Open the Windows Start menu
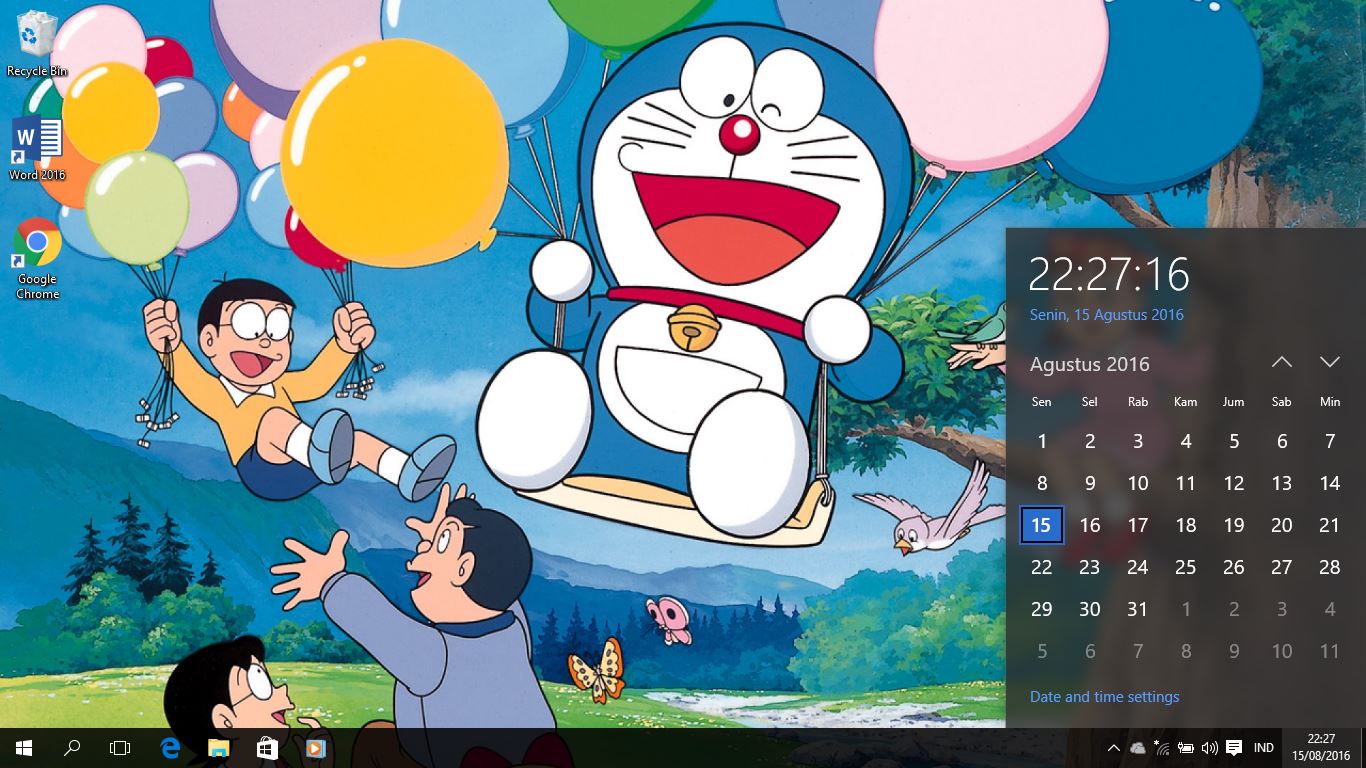The height and width of the screenshot is (768, 1366). 24,748
